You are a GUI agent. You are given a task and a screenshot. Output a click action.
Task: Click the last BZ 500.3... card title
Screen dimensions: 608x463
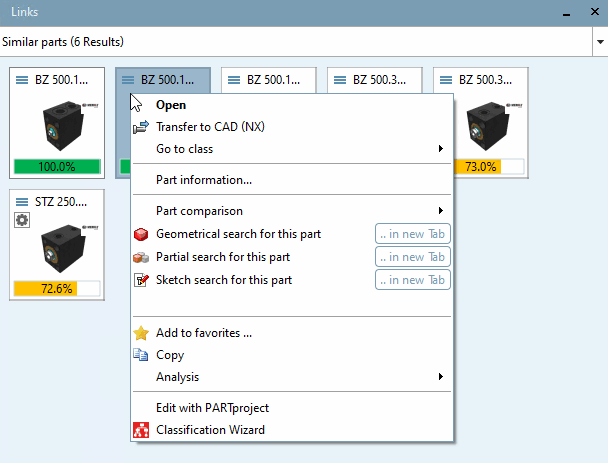point(485,80)
